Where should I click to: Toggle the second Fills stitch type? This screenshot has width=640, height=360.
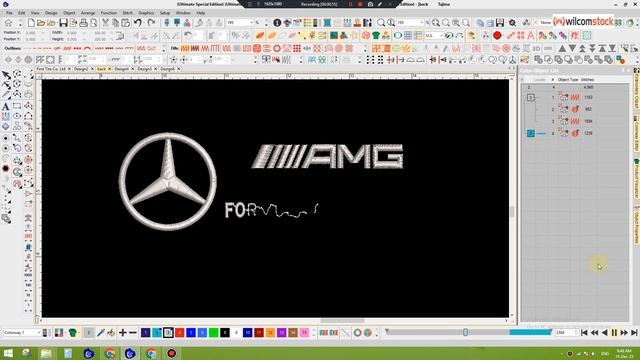coord(195,49)
